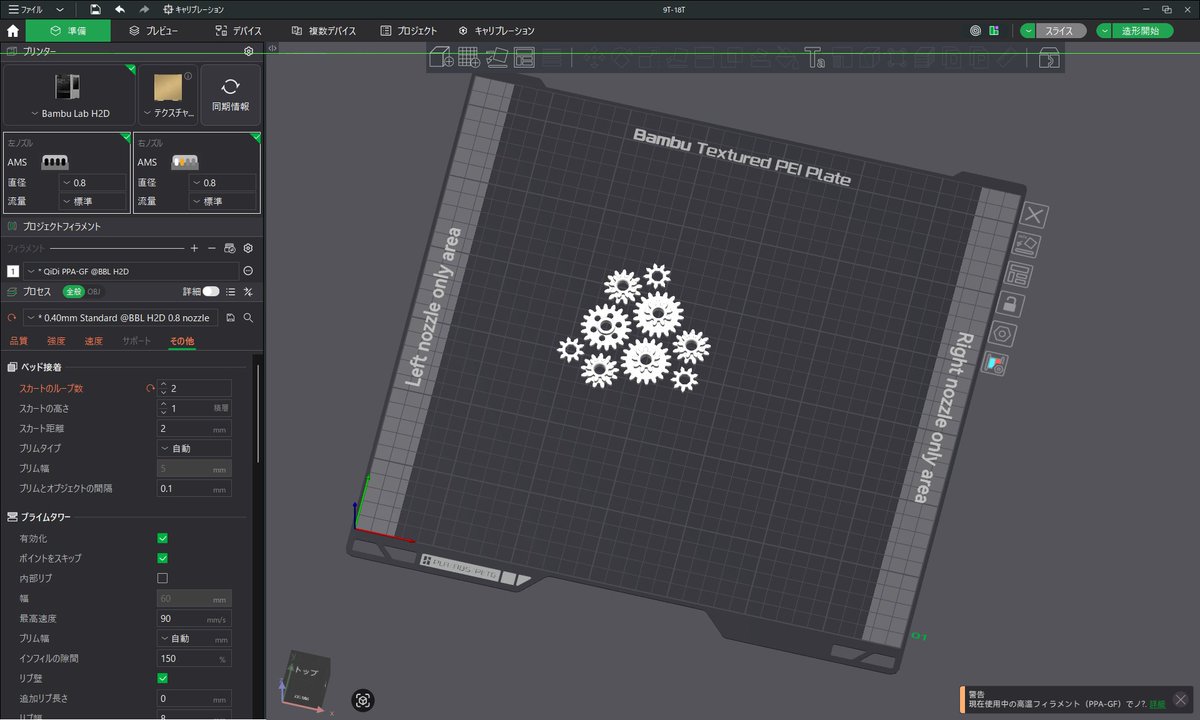Click the compare presets icon

point(248,292)
